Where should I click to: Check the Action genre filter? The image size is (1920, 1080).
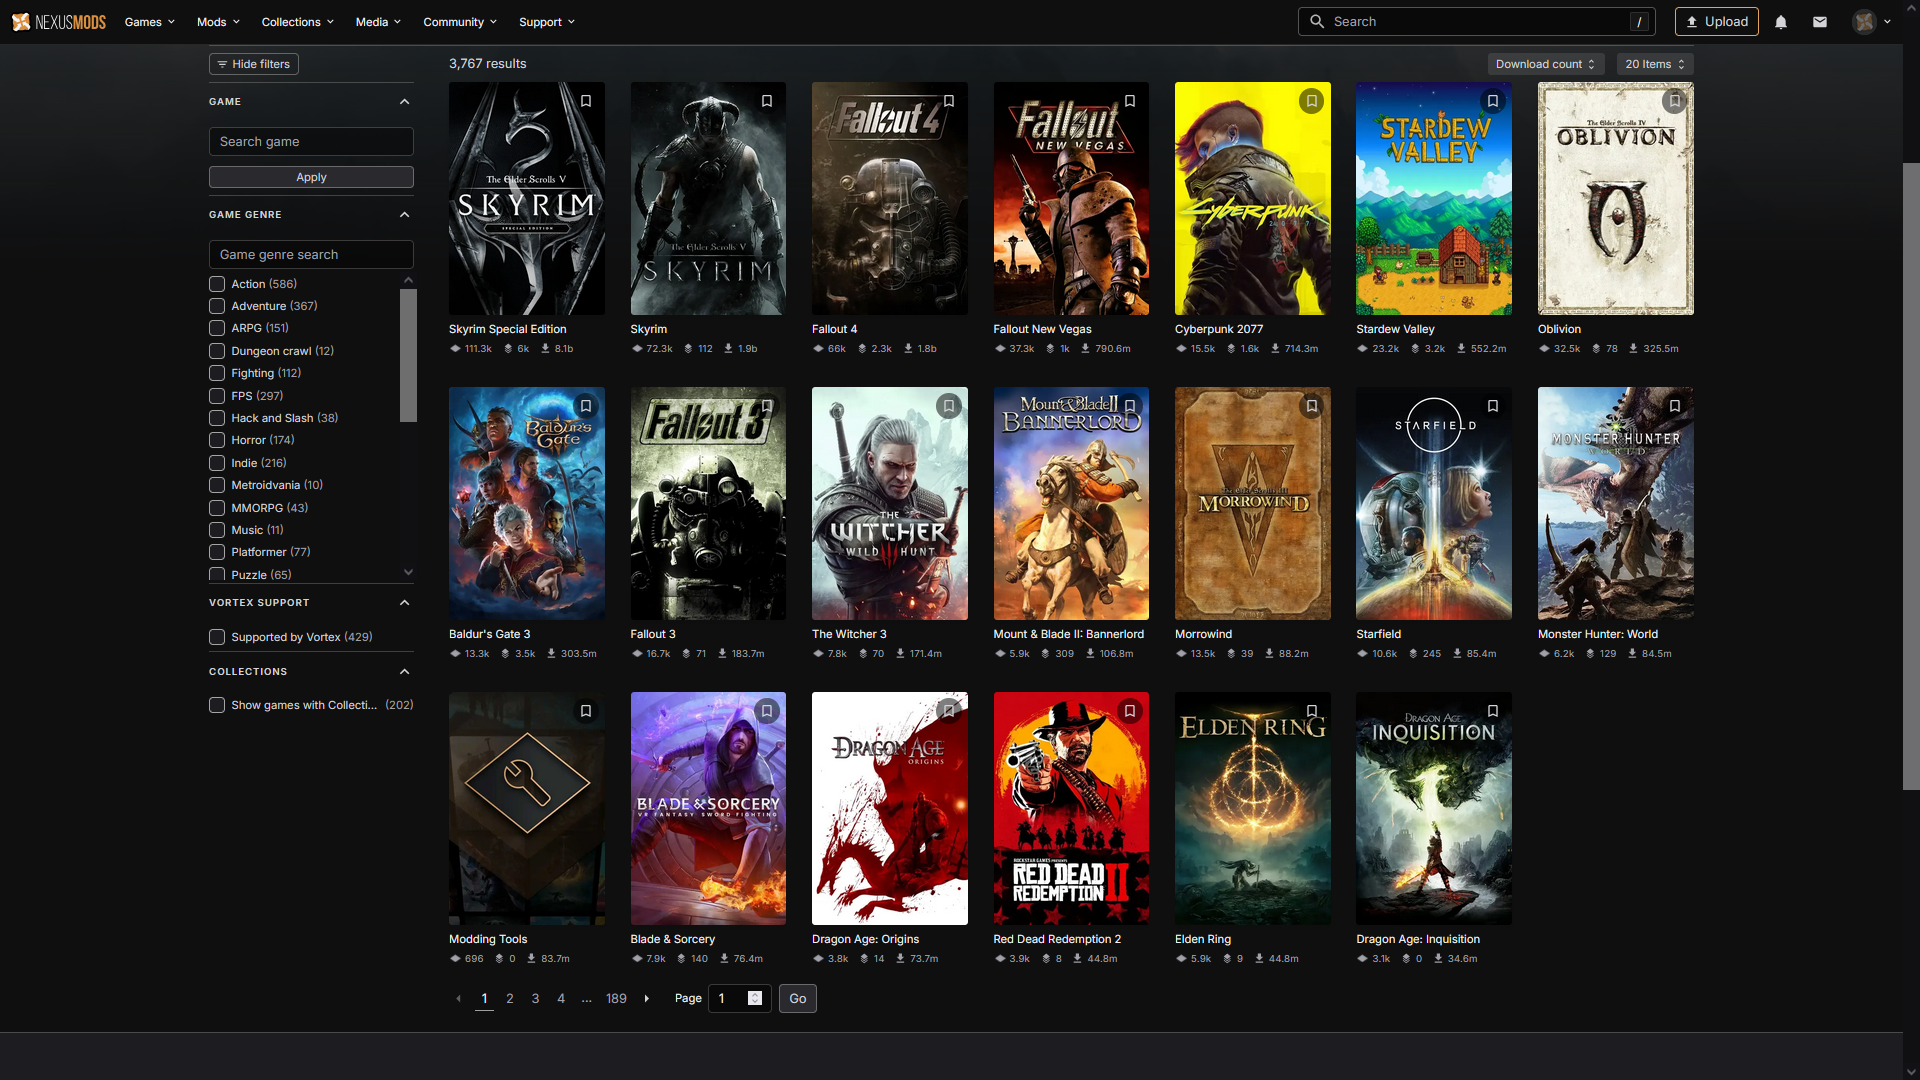point(217,284)
